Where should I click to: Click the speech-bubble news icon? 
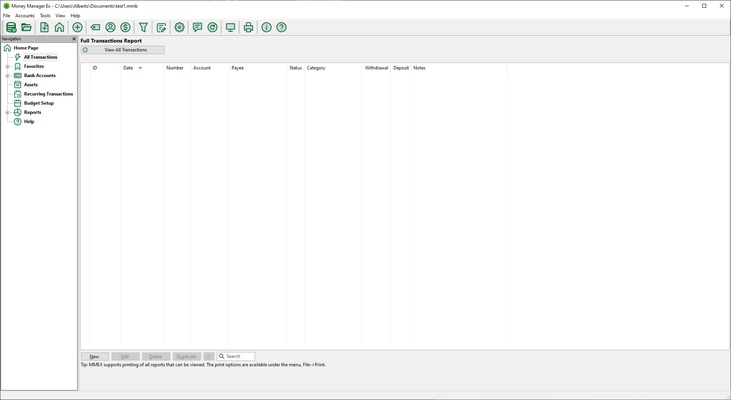tap(197, 28)
